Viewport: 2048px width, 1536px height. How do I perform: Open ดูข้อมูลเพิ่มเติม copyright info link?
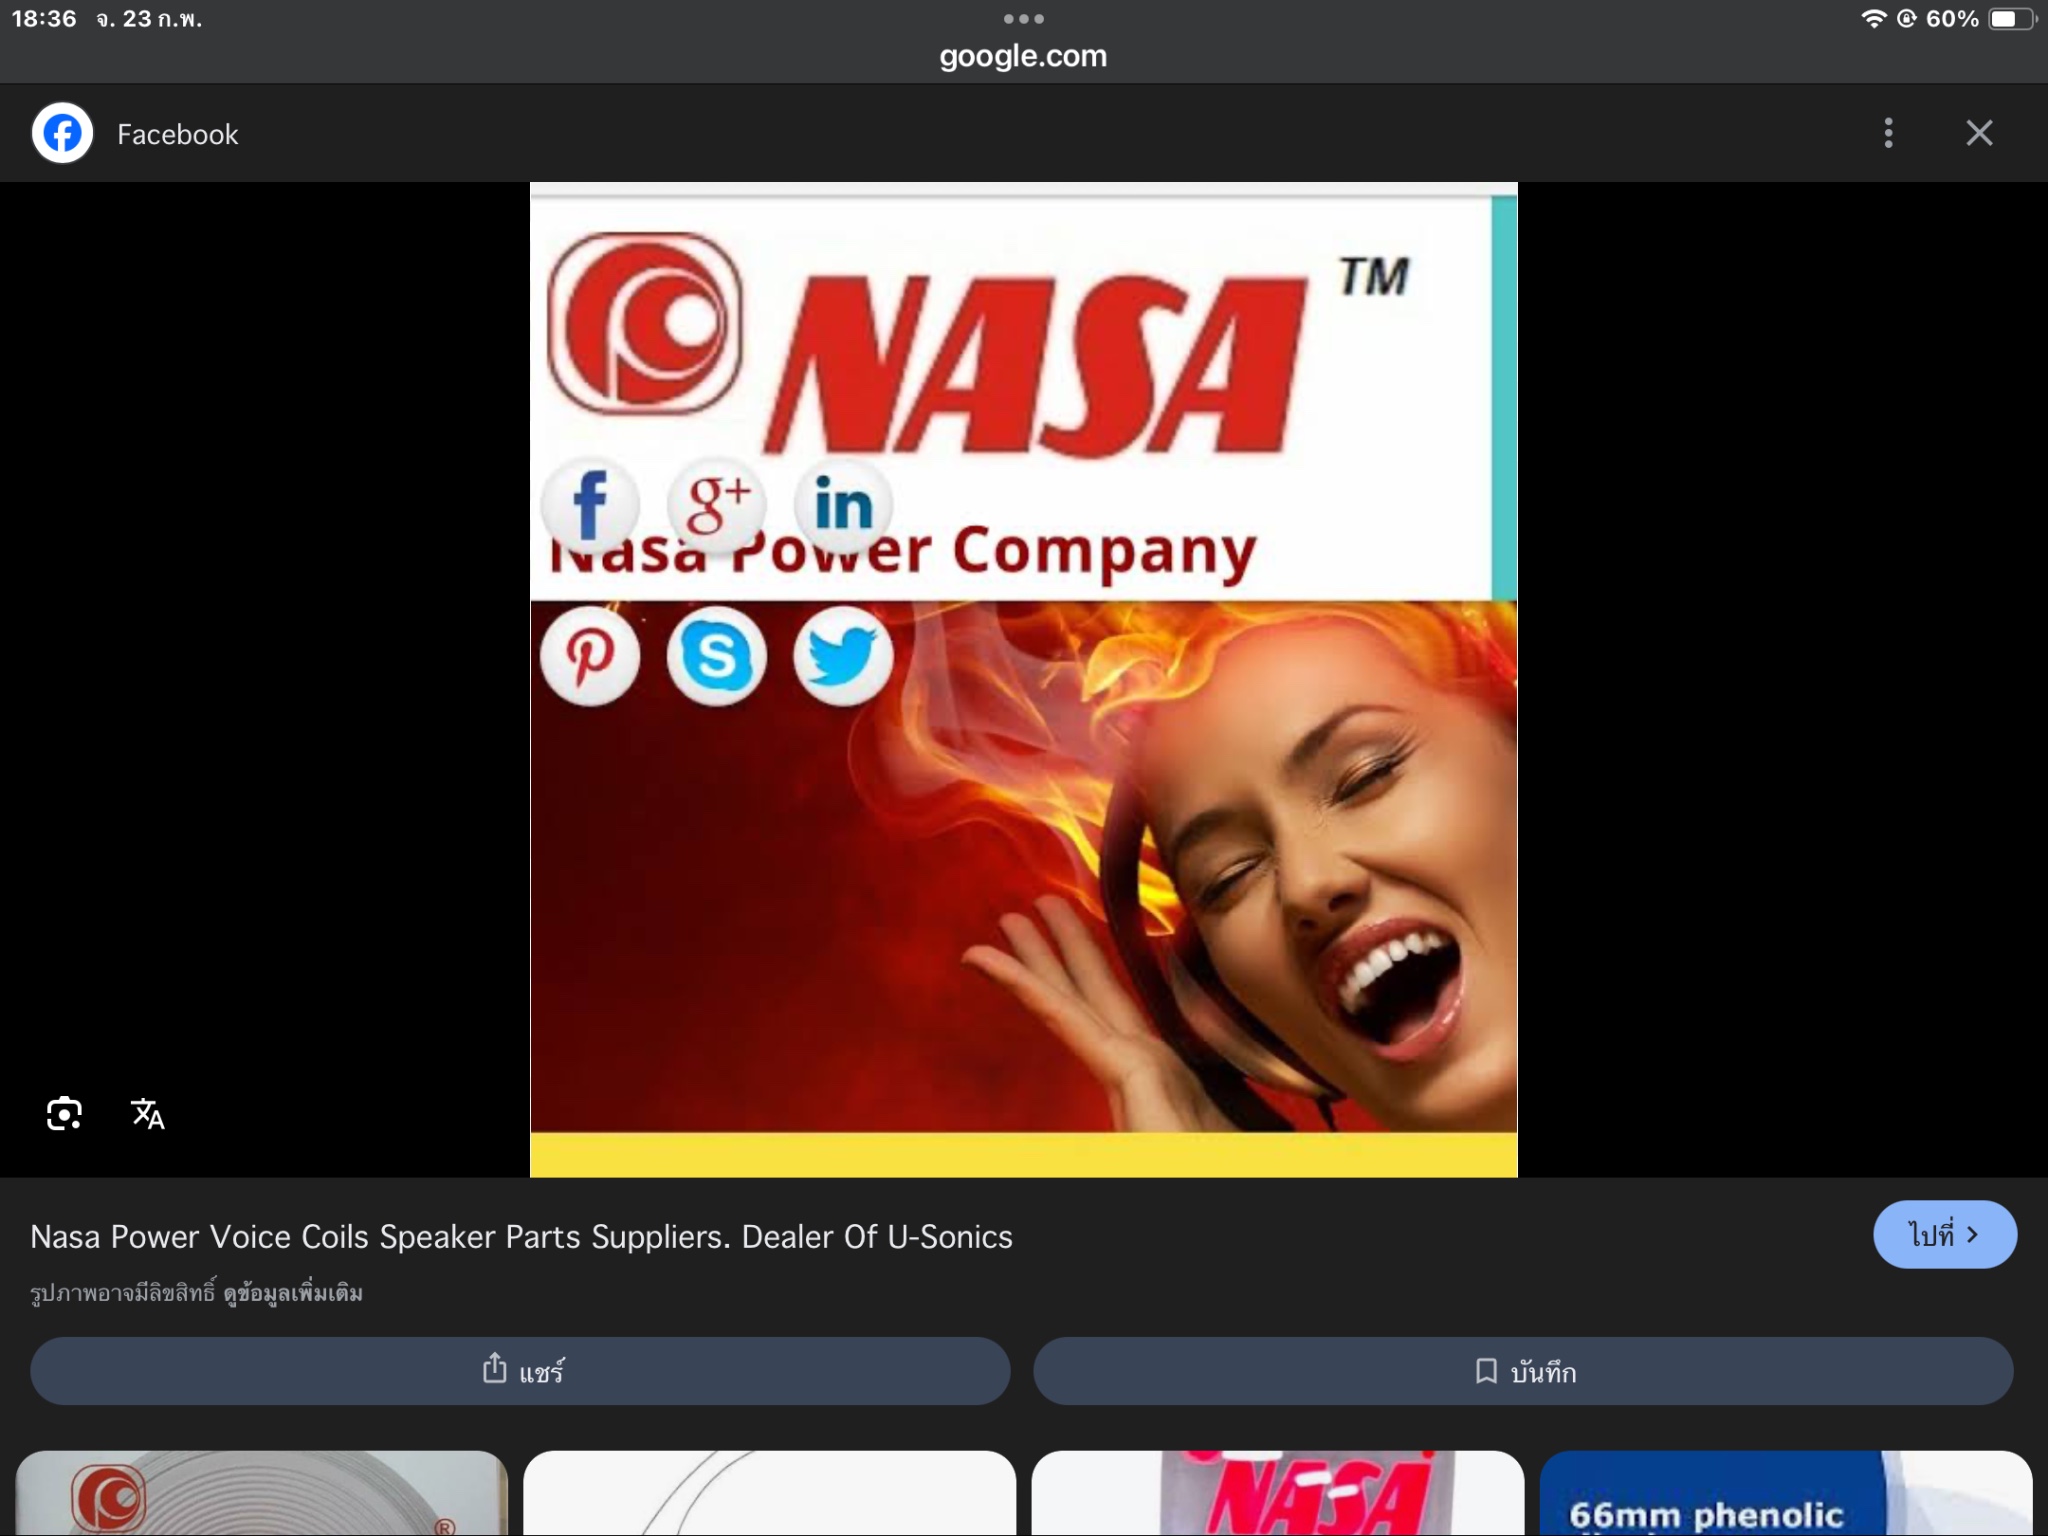pos(293,1293)
